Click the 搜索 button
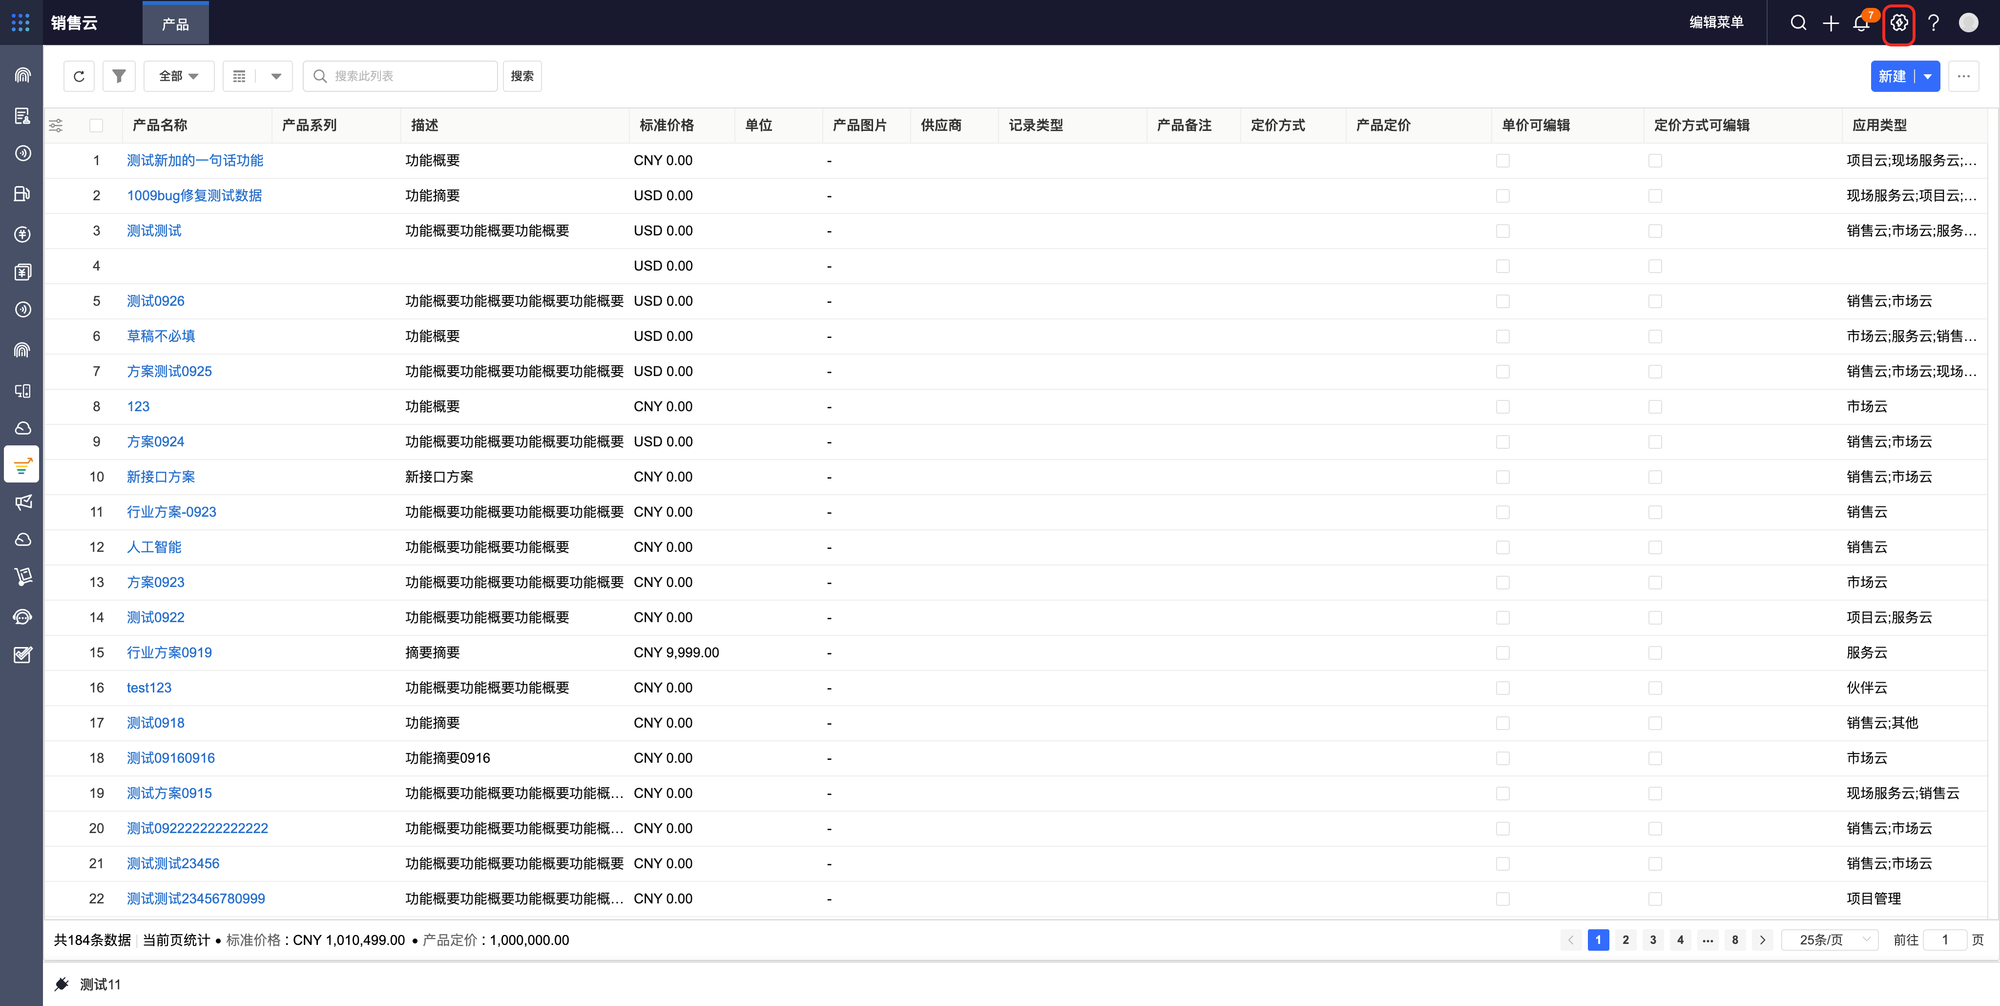The height and width of the screenshot is (1006, 2000). click(522, 76)
